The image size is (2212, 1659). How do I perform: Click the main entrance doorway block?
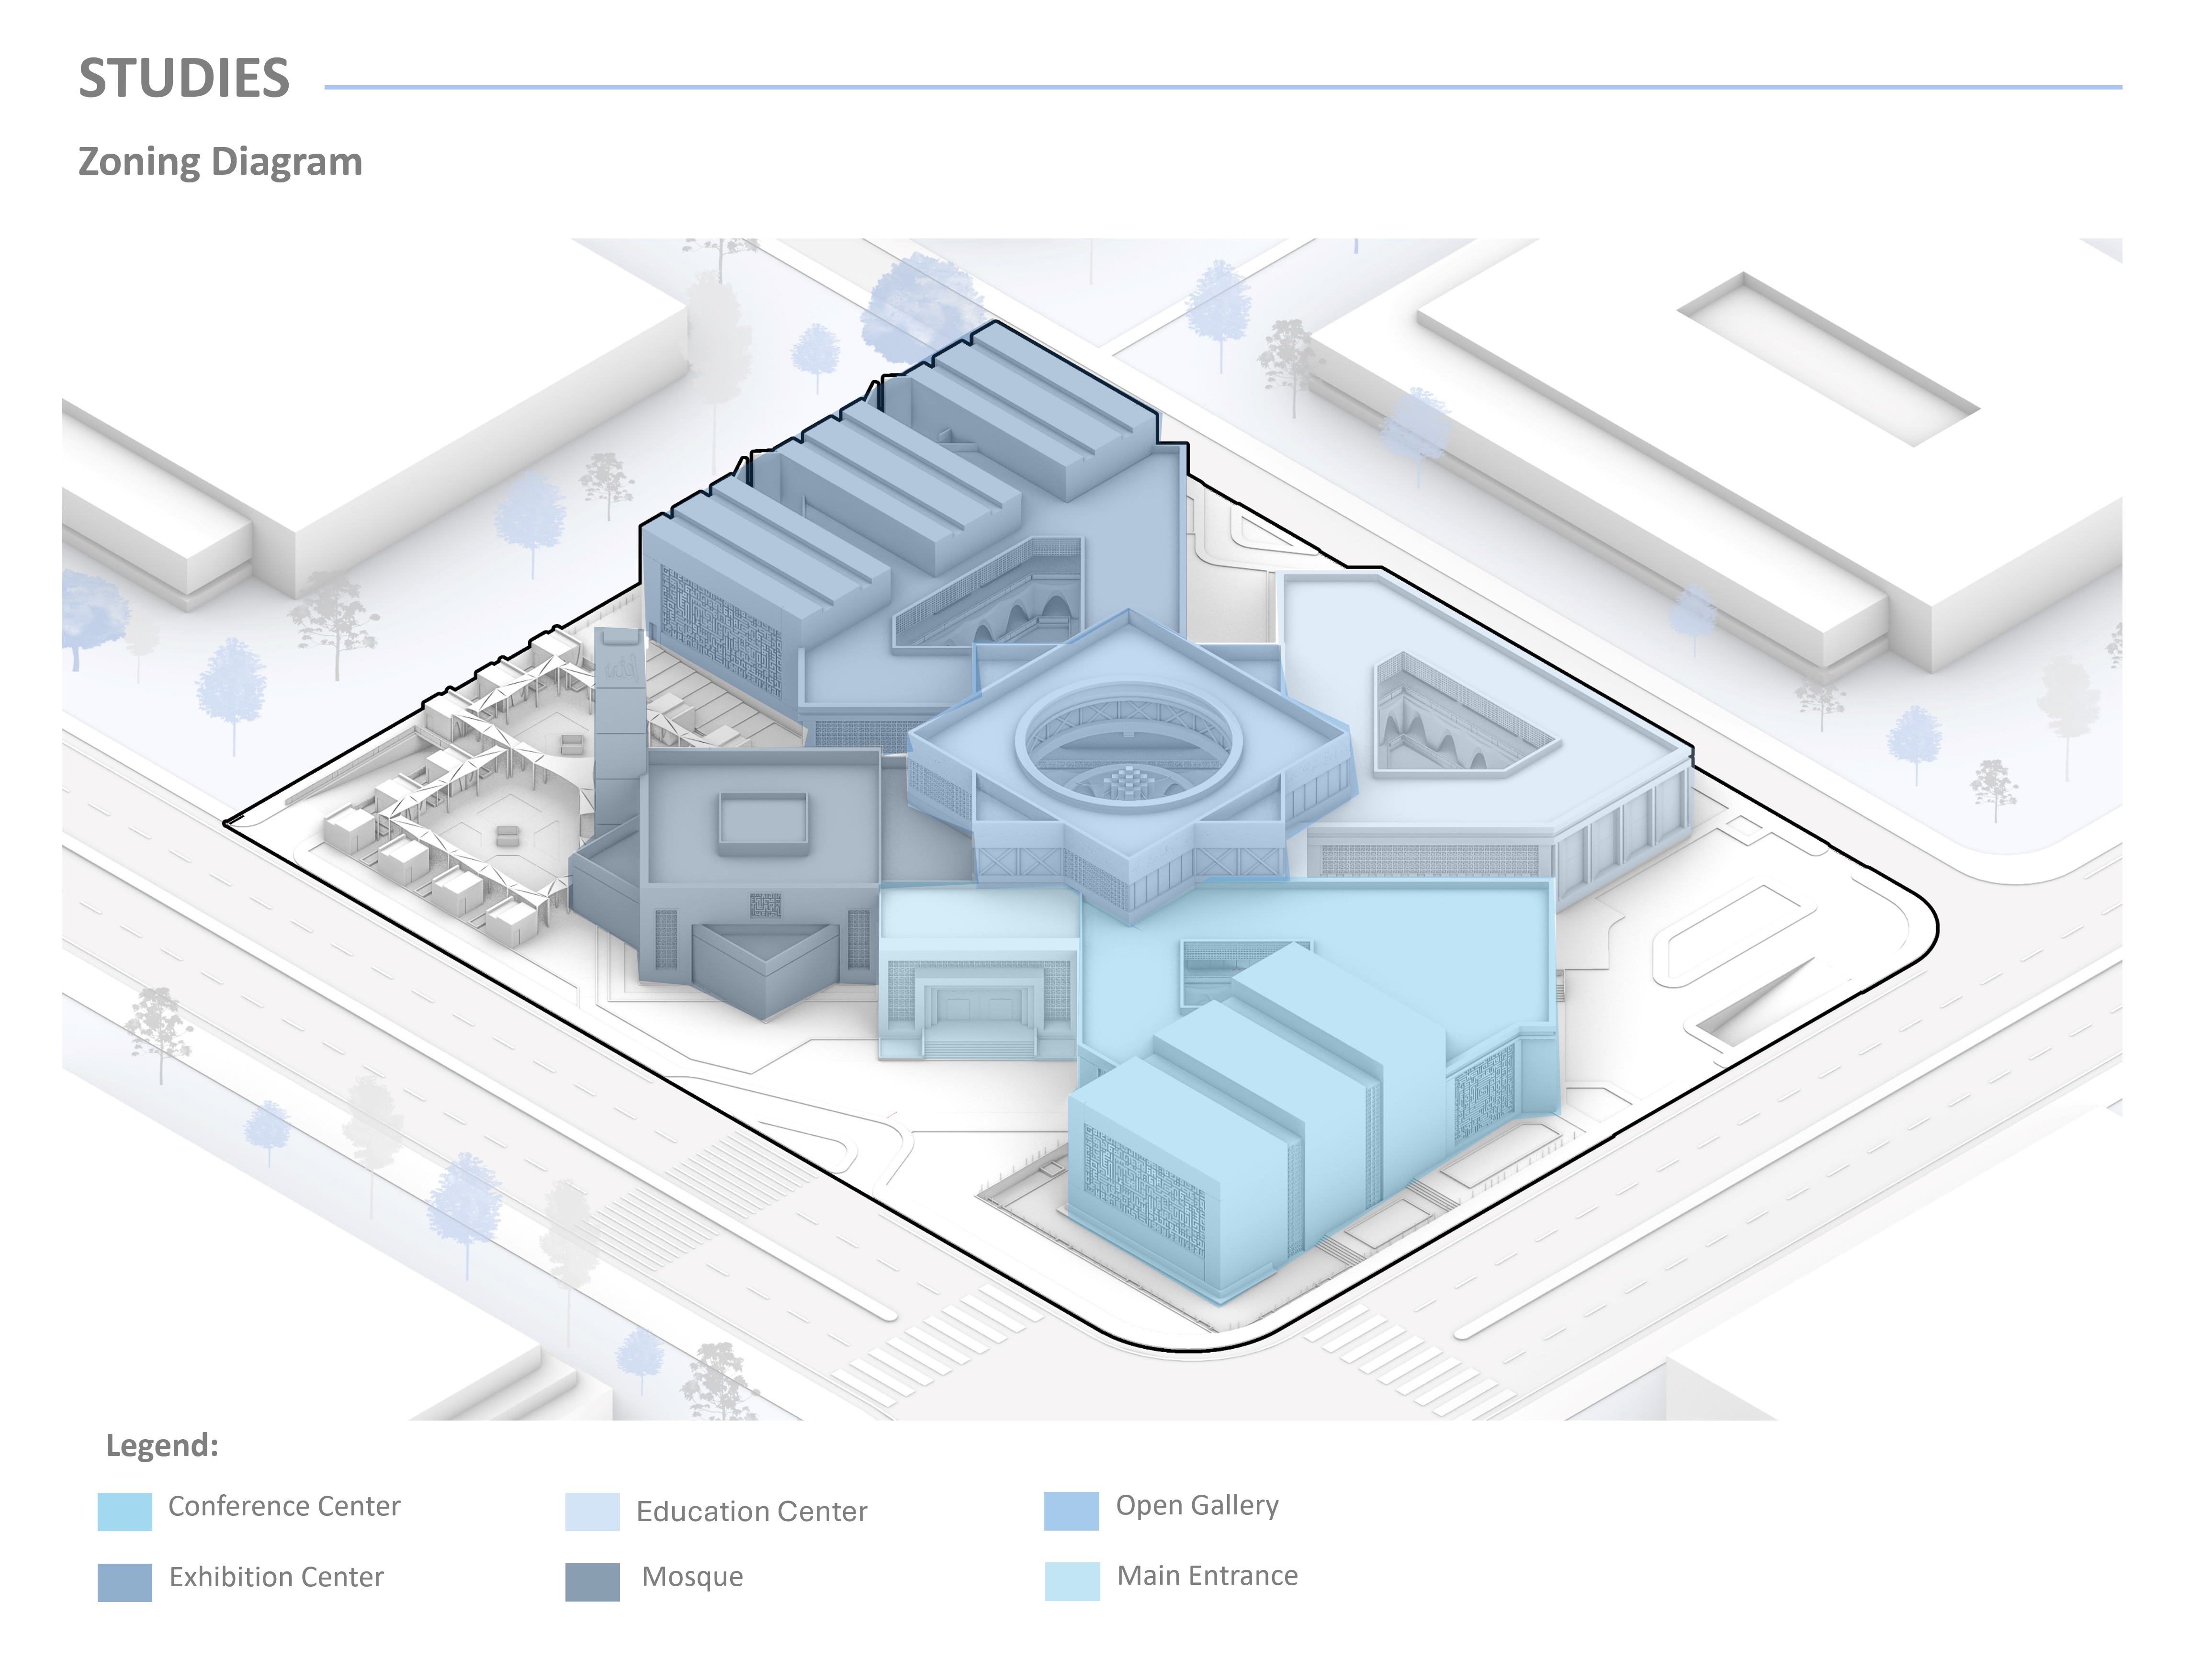tap(978, 1005)
